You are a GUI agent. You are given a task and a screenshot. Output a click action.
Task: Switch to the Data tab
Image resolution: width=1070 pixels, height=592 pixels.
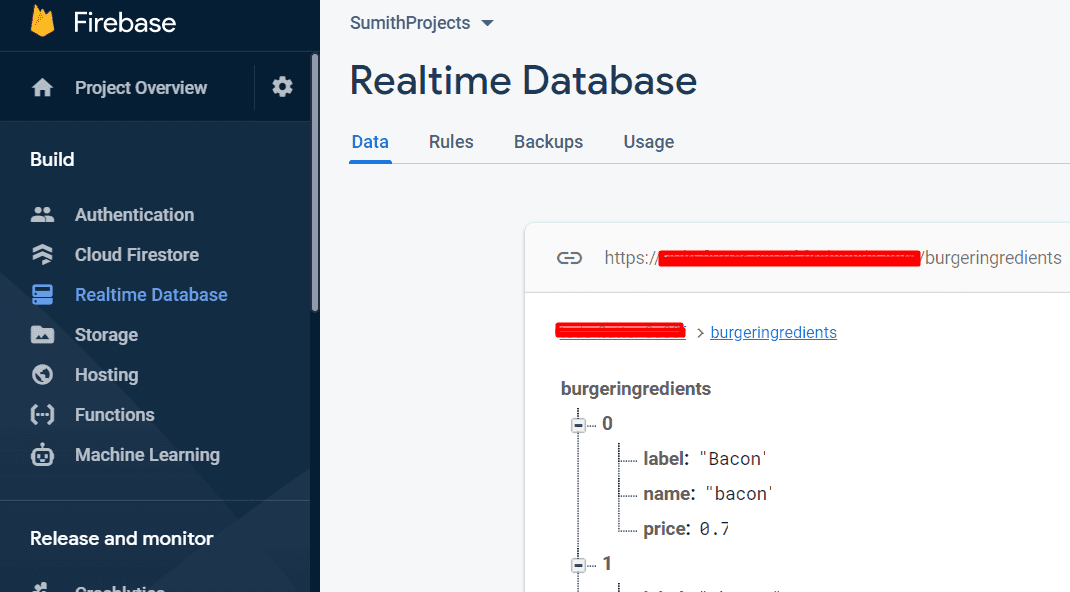[x=370, y=142]
